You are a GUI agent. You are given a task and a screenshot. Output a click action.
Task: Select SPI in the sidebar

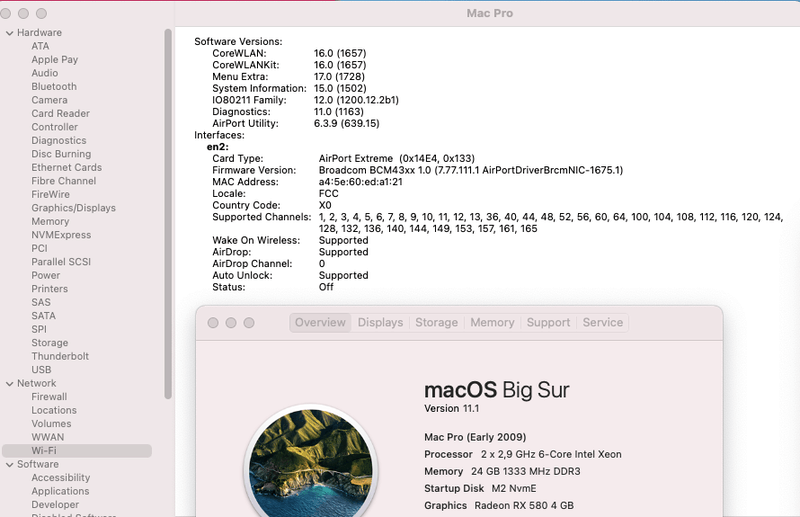tap(39, 329)
